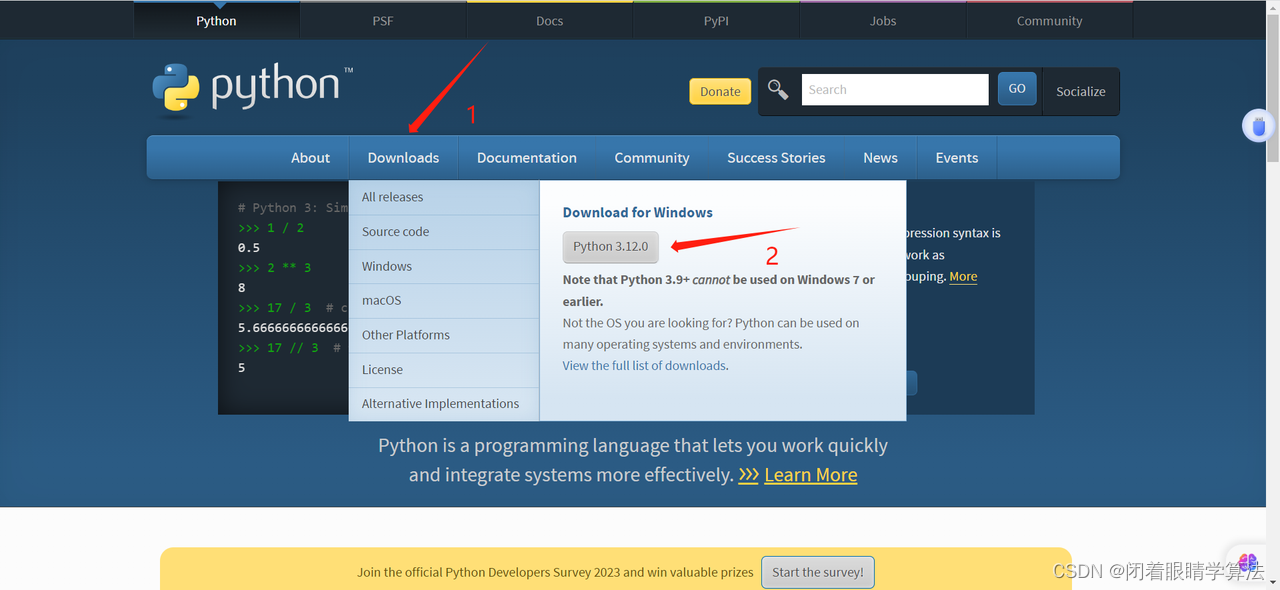The width and height of the screenshot is (1280, 590).
Task: Click the Python Developers Survey 2023 text
Action: point(553,573)
